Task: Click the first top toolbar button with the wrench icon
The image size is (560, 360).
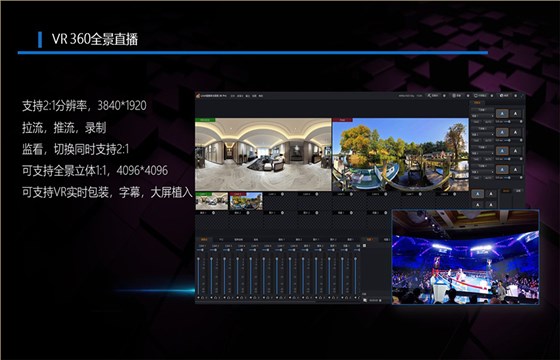Action: 434,96
